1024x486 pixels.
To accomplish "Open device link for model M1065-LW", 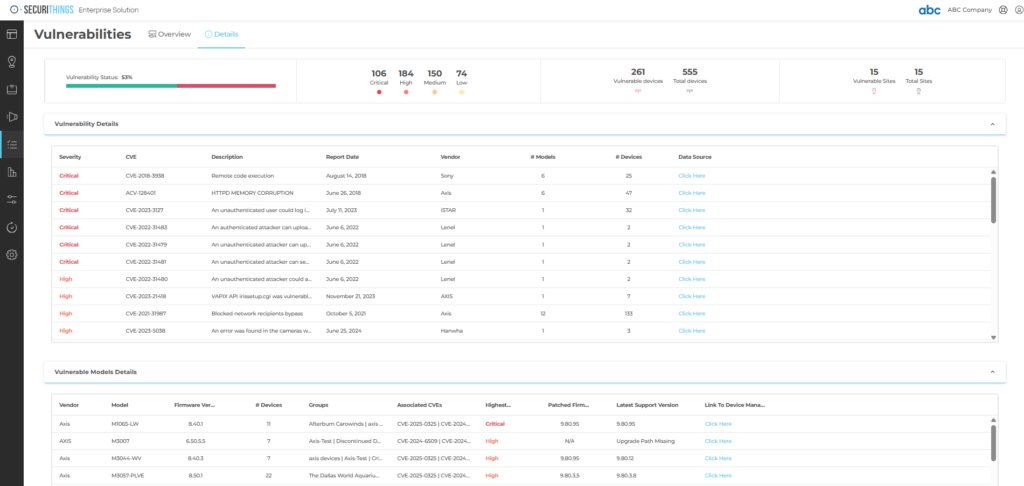I will (718, 424).
